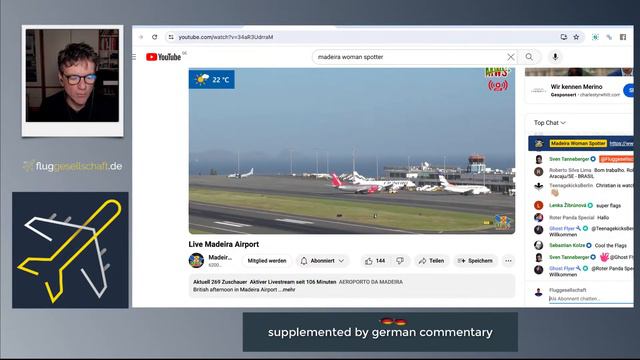Image resolution: width=640 pixels, height=360 pixels.
Task: Click the live airport video player
Action: (352, 151)
